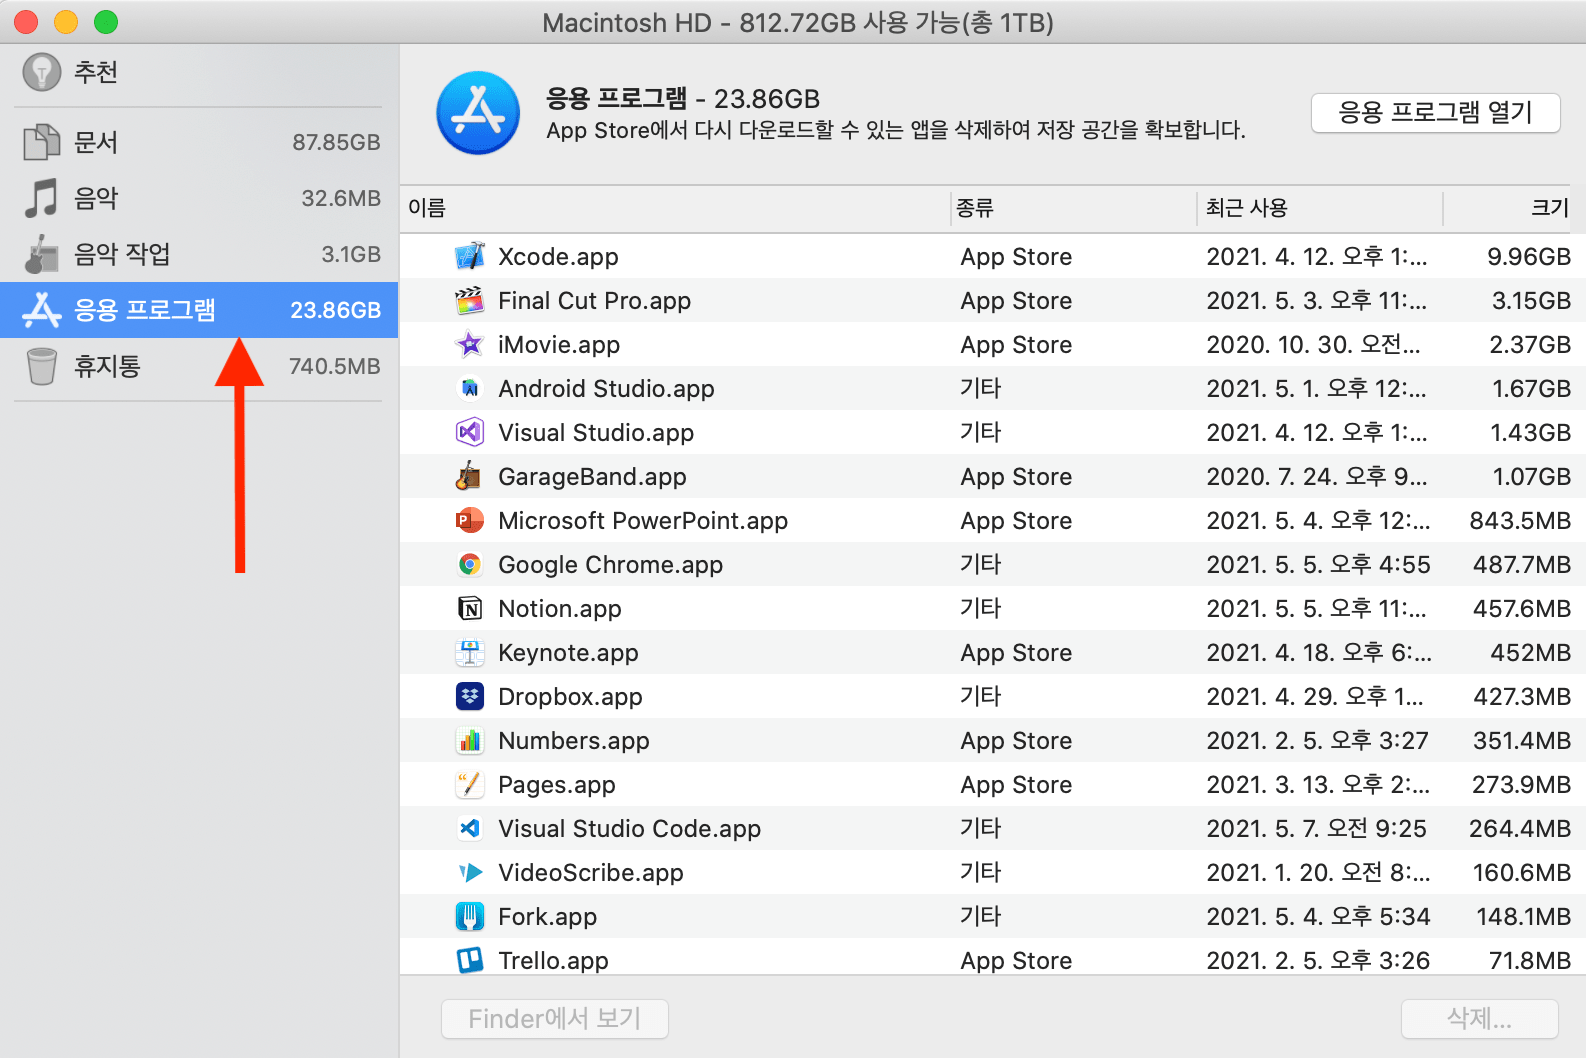Screen dimensions: 1586x1058
Task: Sort by the 크기 size column header
Action: click(1550, 208)
